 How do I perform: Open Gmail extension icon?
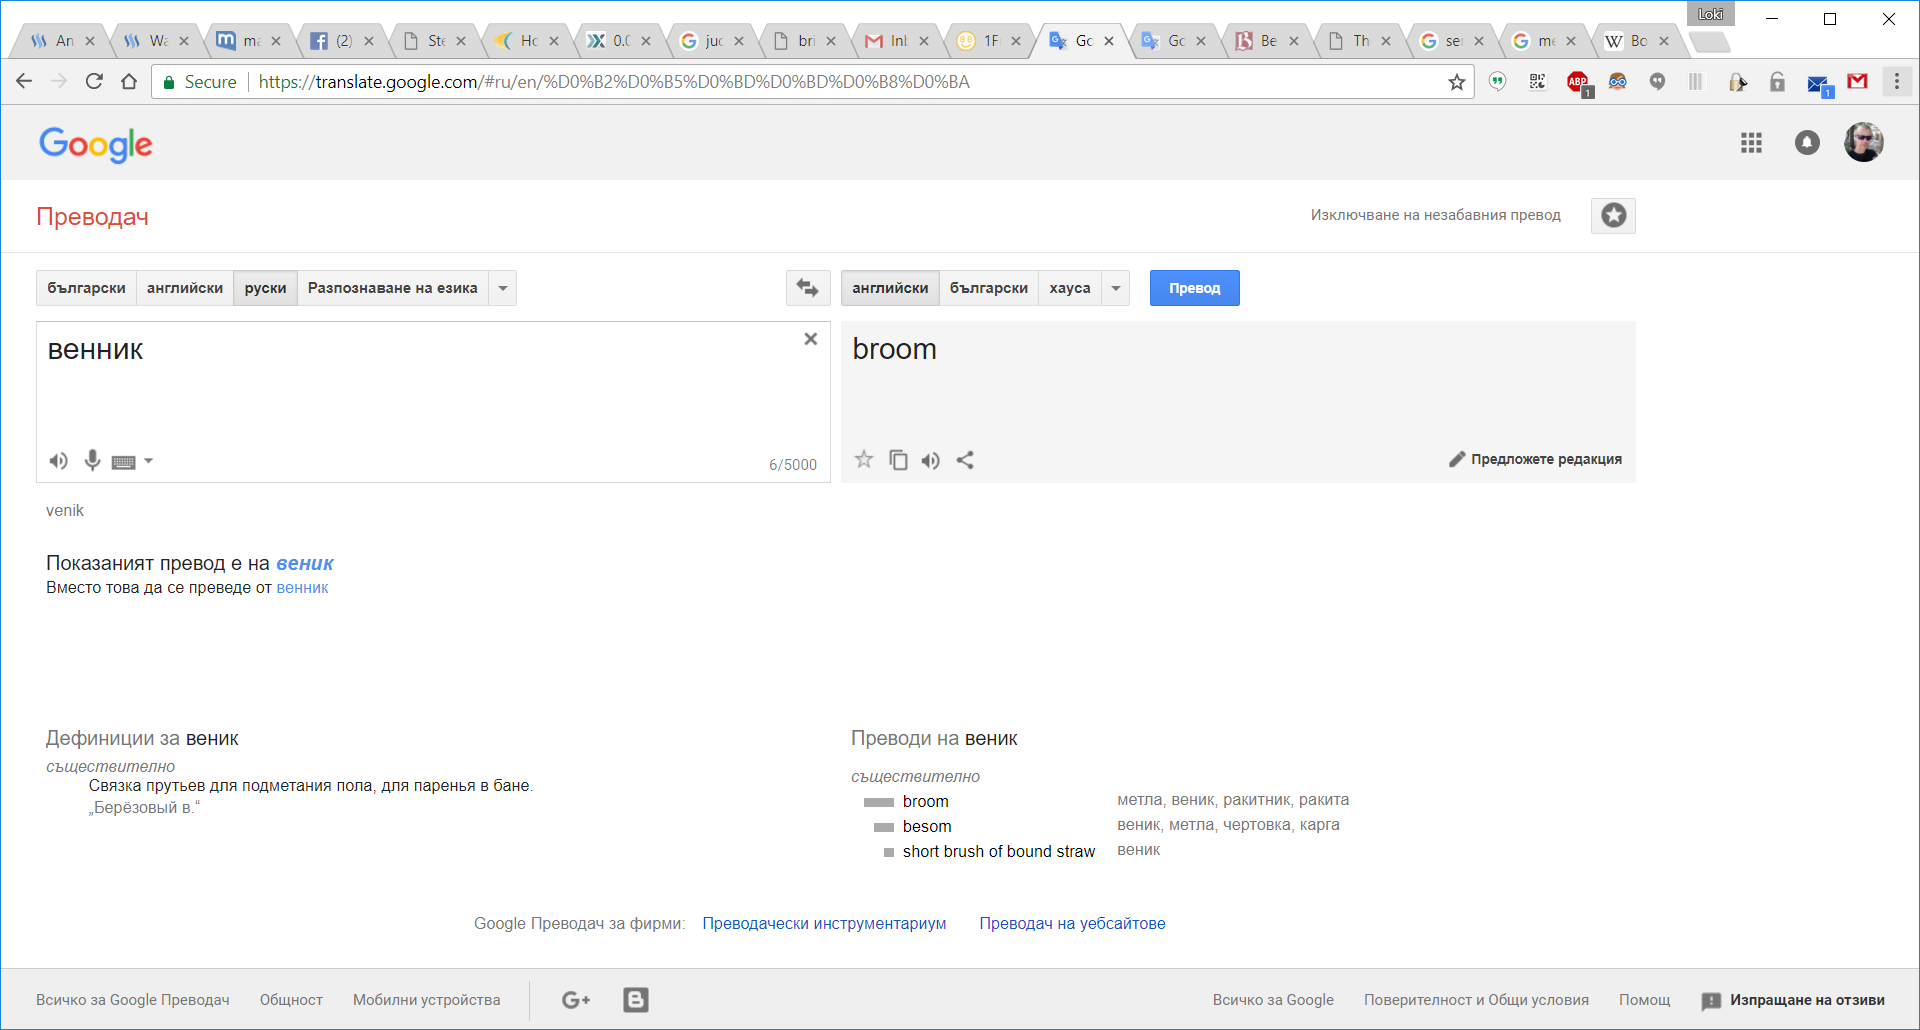(1857, 82)
